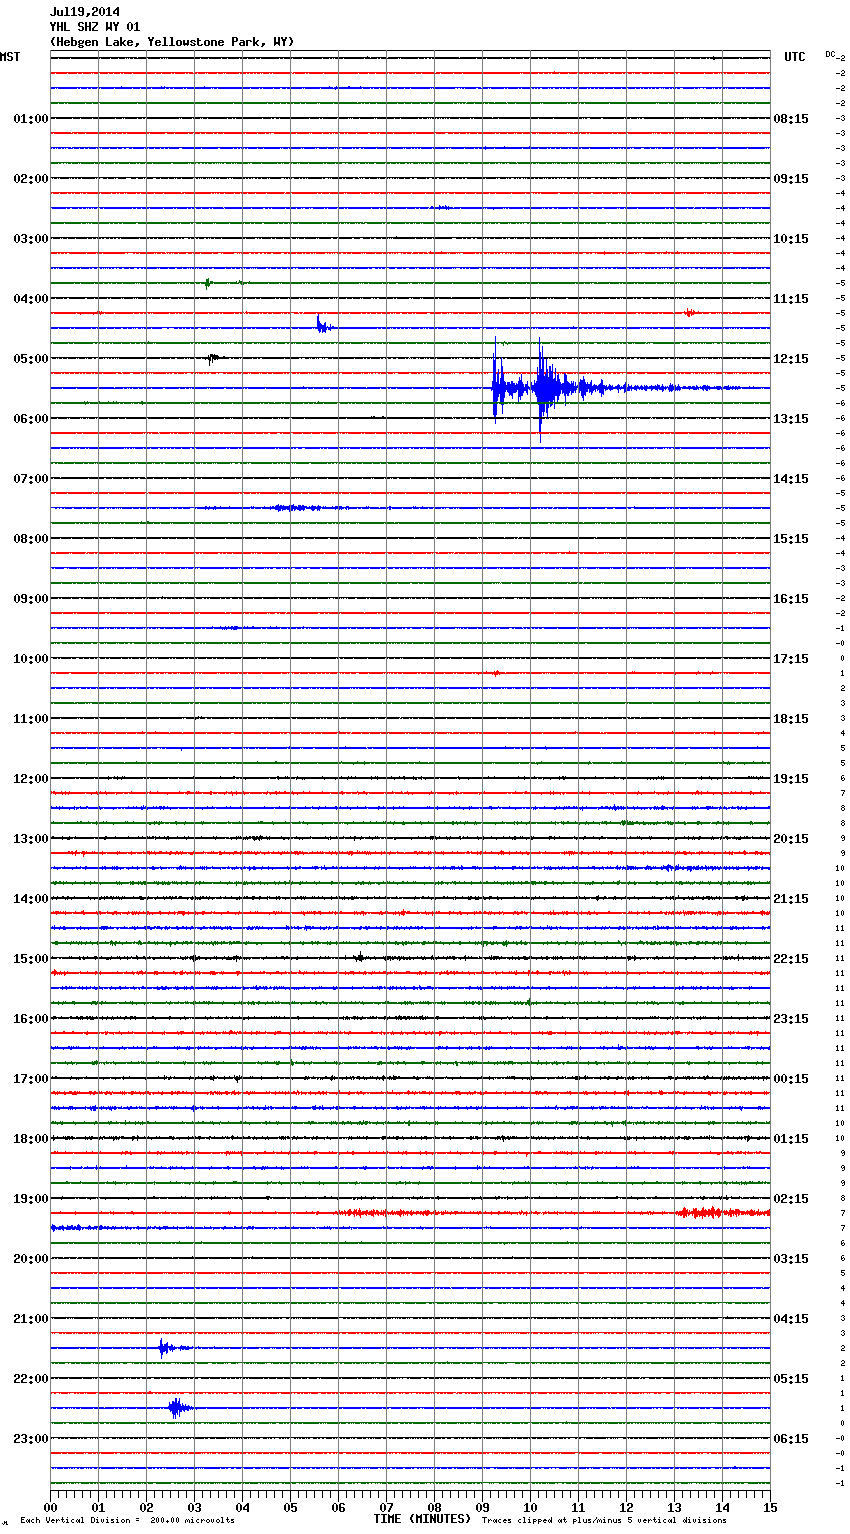Click minute tick label 12 on x-axis
Image resolution: width=850 pixels, height=1534 pixels.
tap(626, 1507)
